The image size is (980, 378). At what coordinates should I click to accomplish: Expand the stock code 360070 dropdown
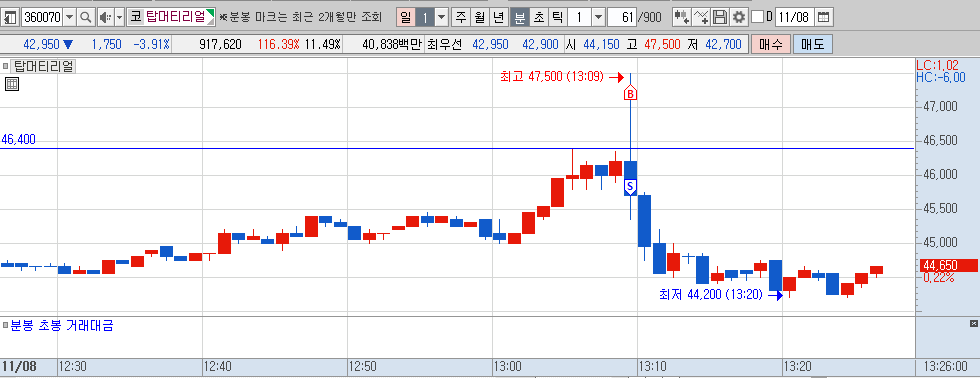[x=69, y=17]
